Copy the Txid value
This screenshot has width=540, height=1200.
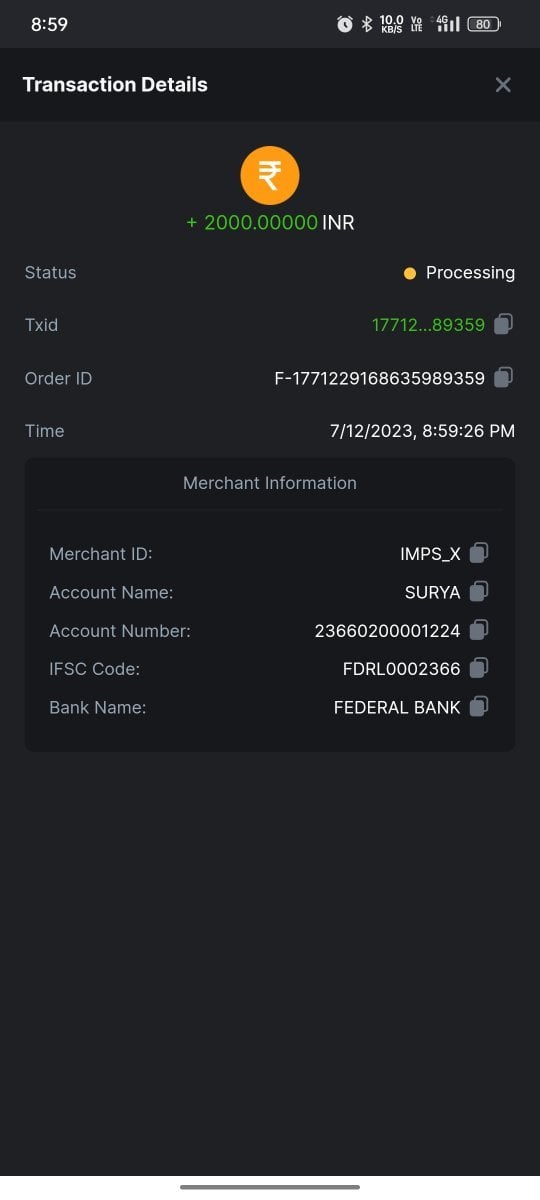click(504, 324)
